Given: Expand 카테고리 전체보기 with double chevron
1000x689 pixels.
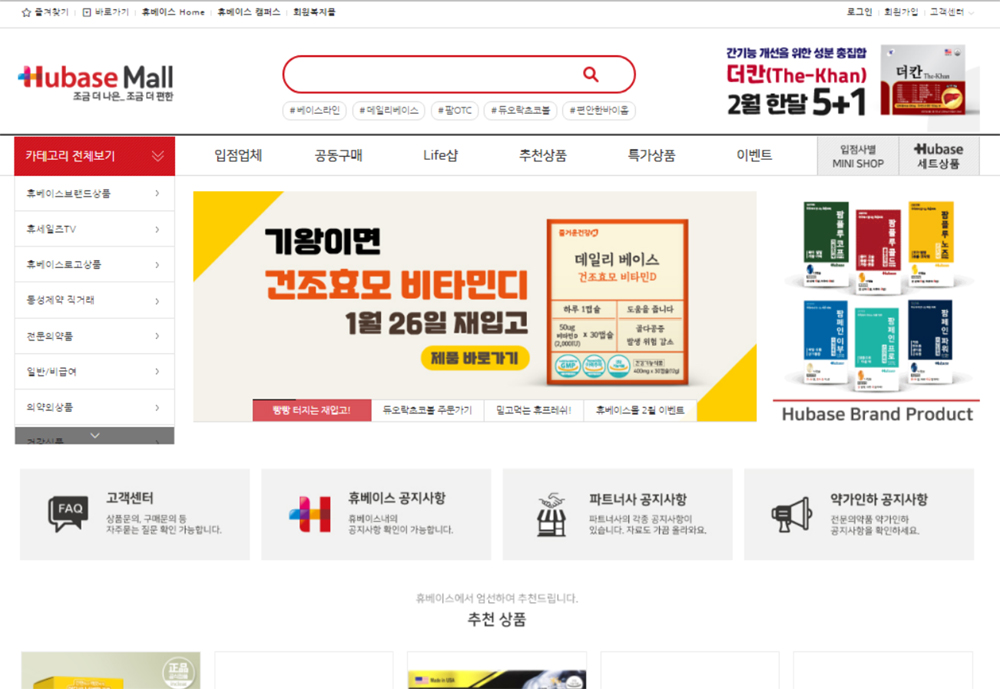Looking at the screenshot, I should click(158, 156).
